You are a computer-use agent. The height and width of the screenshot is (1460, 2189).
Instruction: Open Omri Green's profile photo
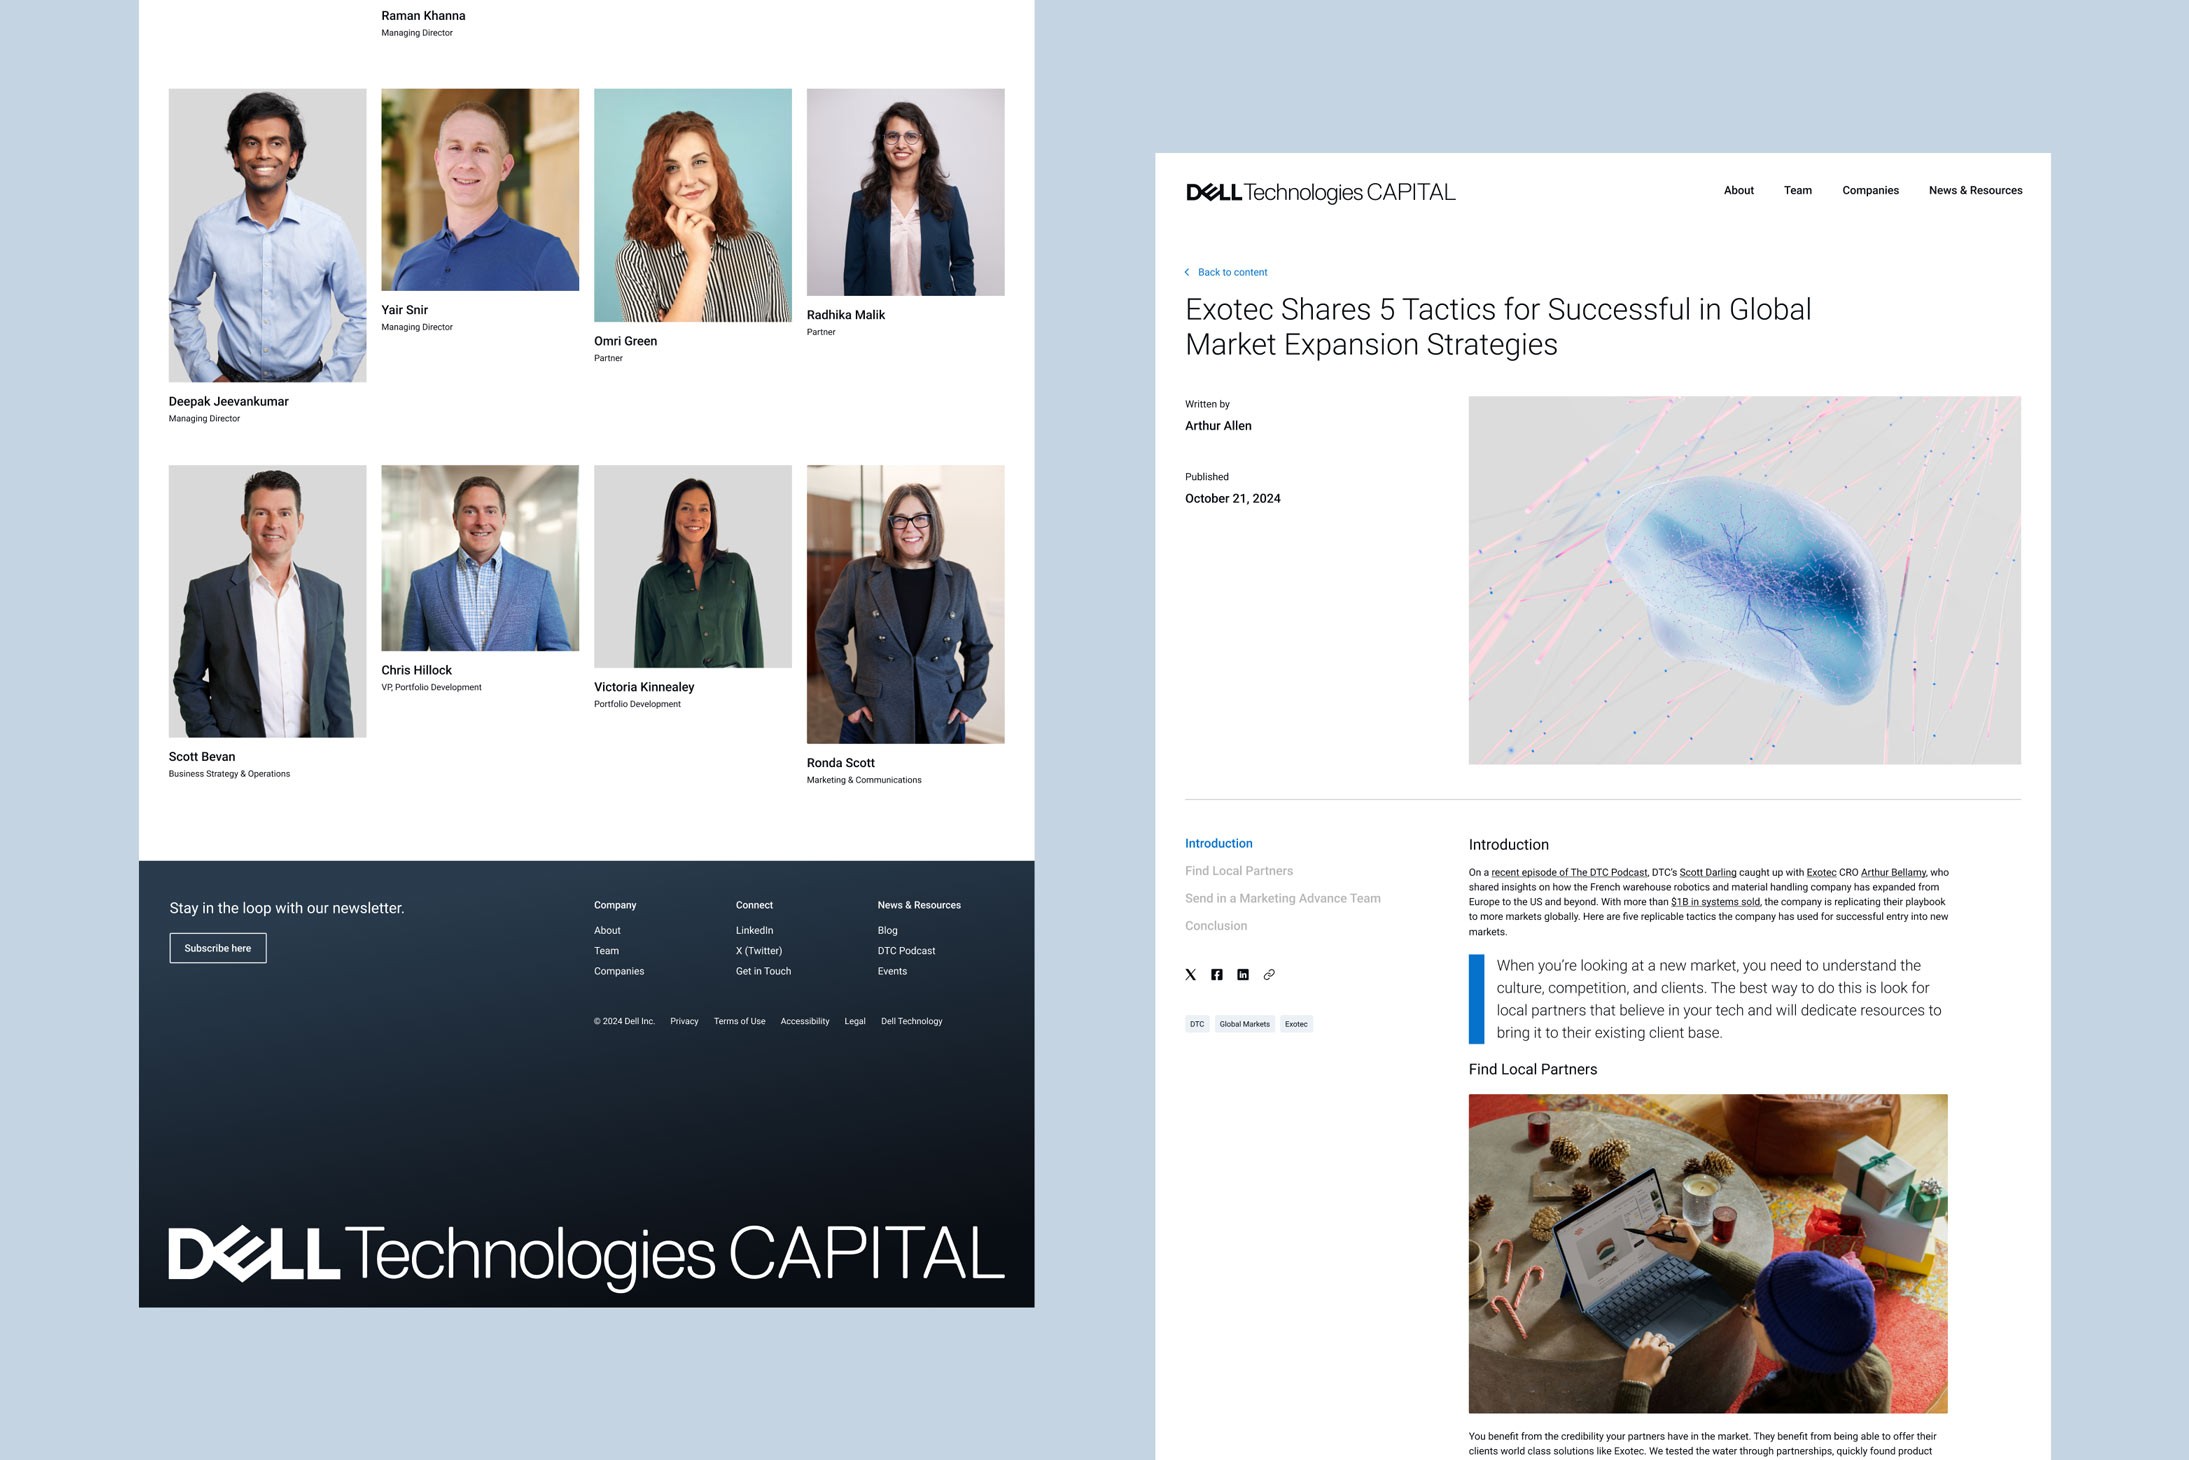tap(692, 205)
